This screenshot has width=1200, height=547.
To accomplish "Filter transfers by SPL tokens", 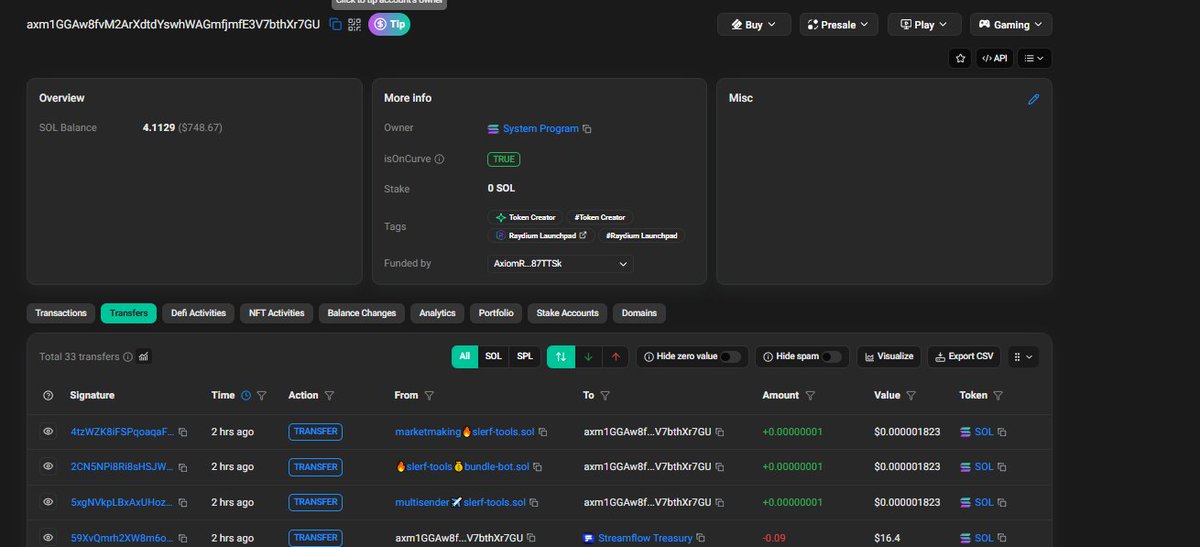I will coord(525,356).
